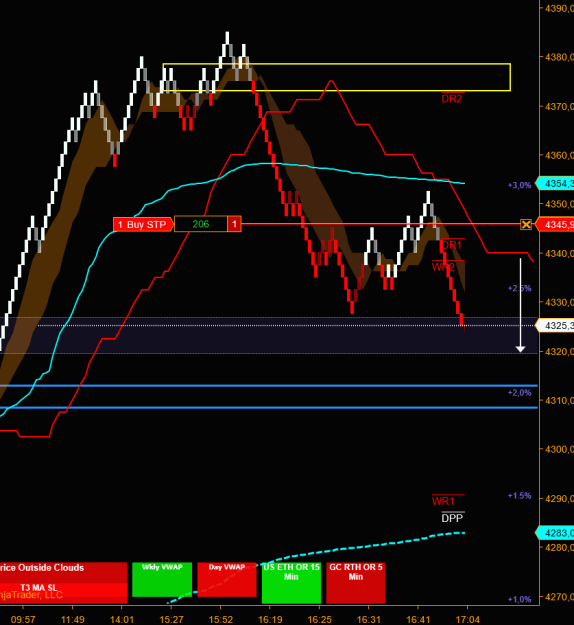574x625 pixels.
Task: Click the DR1 pivot level label
Action: click(x=452, y=245)
